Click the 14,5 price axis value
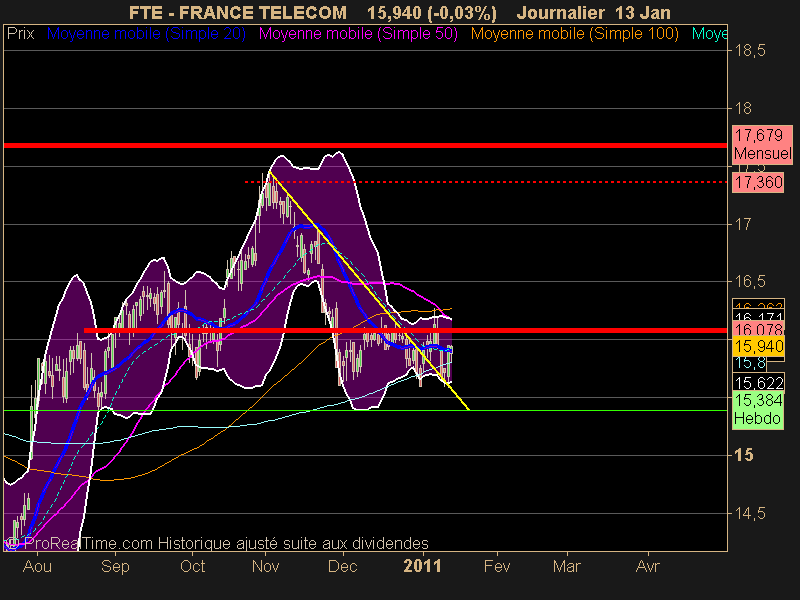Image resolution: width=800 pixels, height=600 pixels. click(x=750, y=513)
